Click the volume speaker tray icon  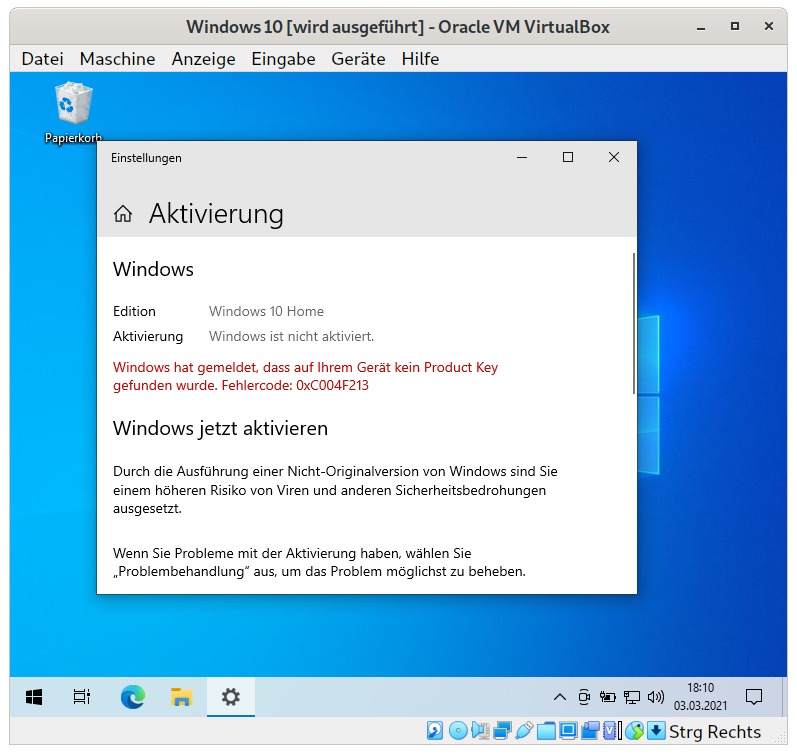[x=656, y=697]
